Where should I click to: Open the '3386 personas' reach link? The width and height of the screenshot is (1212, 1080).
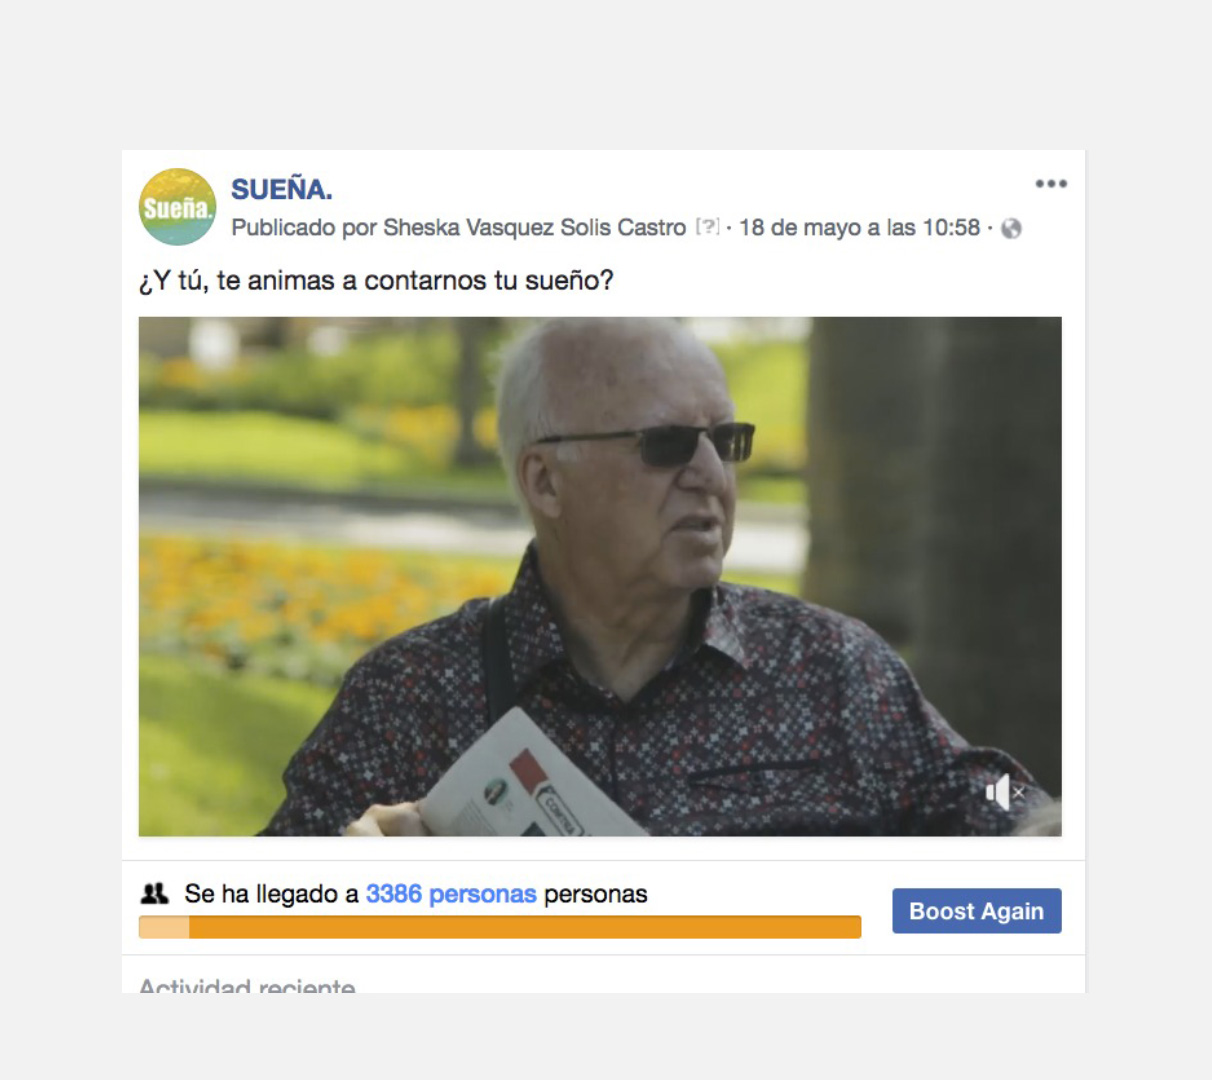coord(451,894)
